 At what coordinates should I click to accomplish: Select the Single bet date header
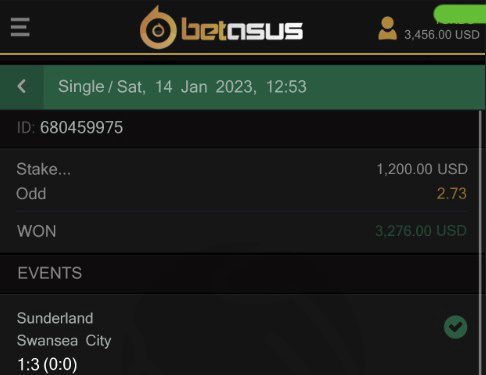(182, 87)
